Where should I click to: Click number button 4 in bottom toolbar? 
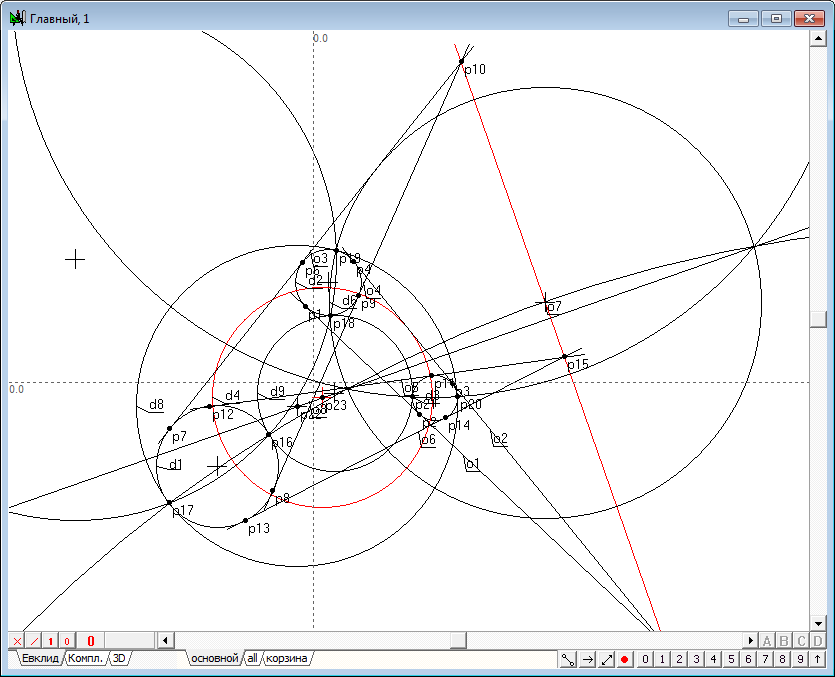tap(714, 659)
